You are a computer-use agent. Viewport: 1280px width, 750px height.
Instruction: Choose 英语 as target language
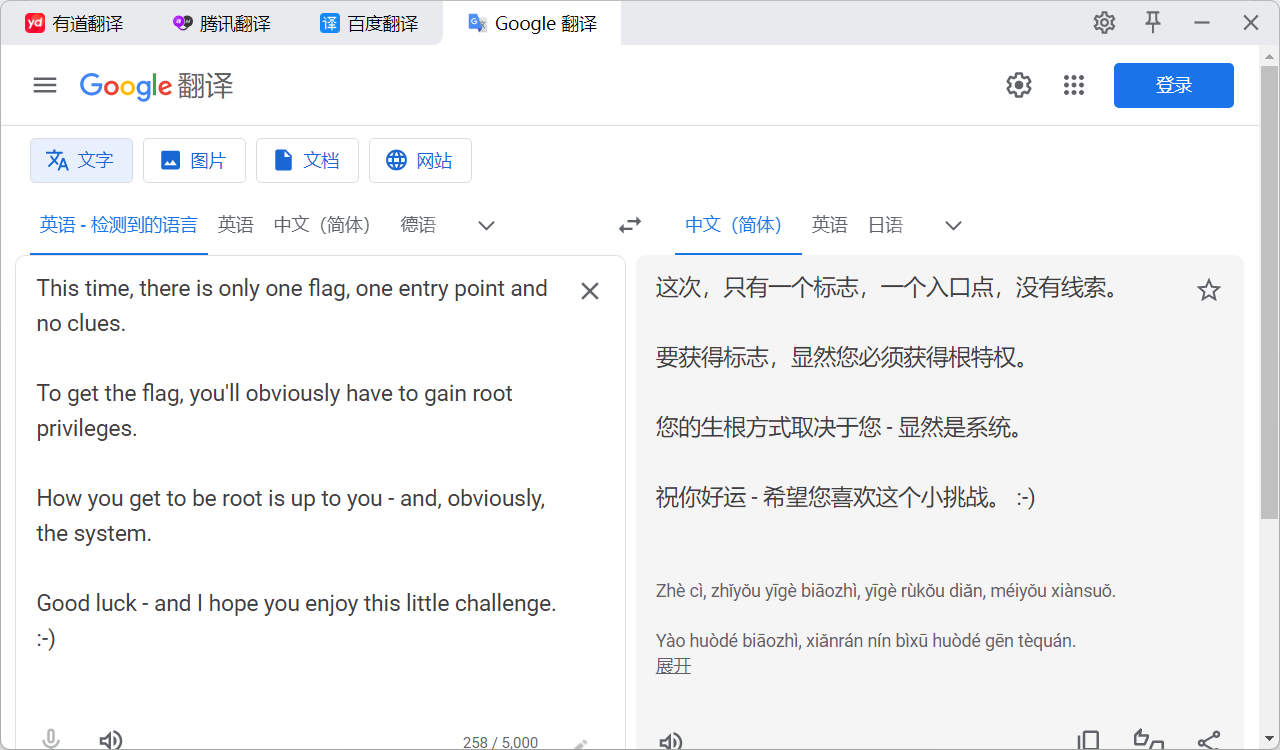click(x=830, y=225)
